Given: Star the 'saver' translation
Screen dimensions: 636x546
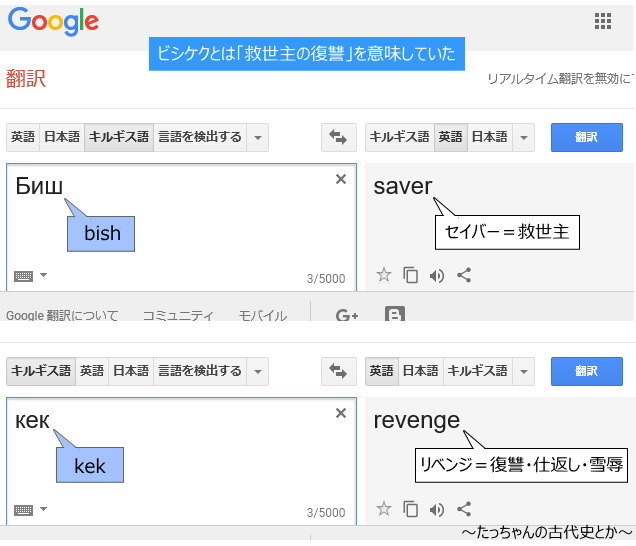Looking at the screenshot, I should [384, 275].
